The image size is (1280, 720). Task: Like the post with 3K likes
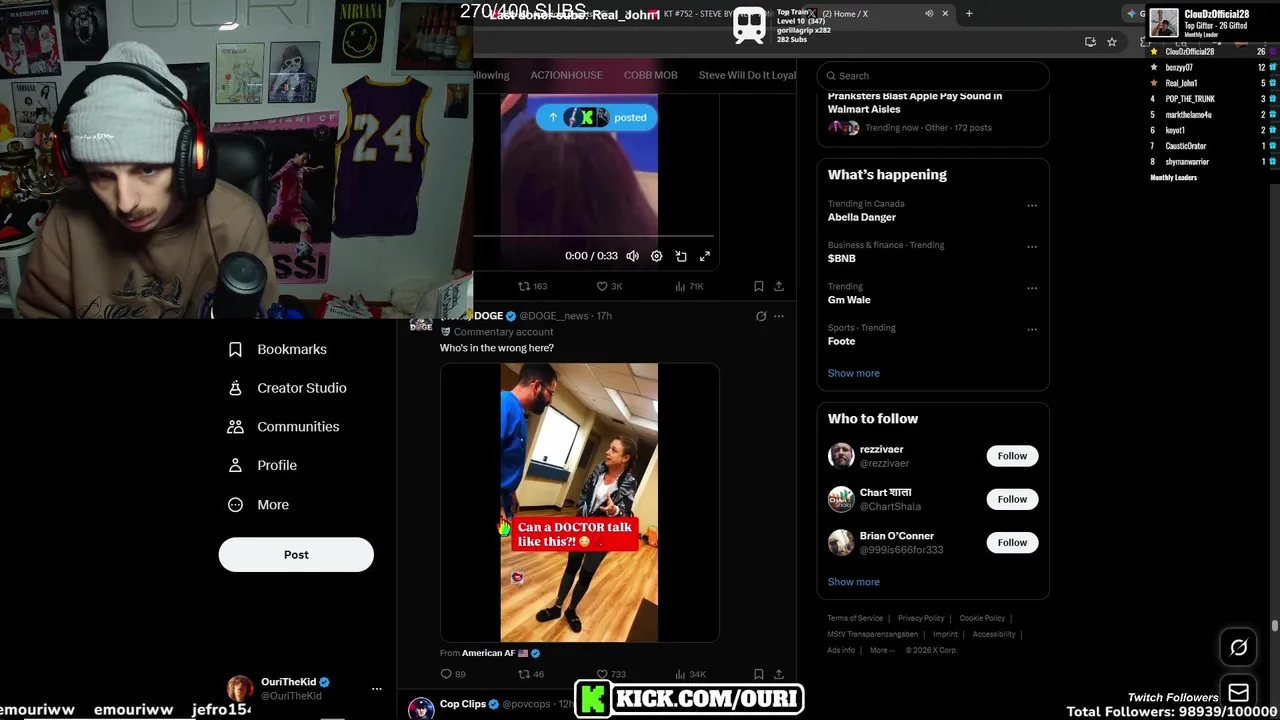[609, 286]
